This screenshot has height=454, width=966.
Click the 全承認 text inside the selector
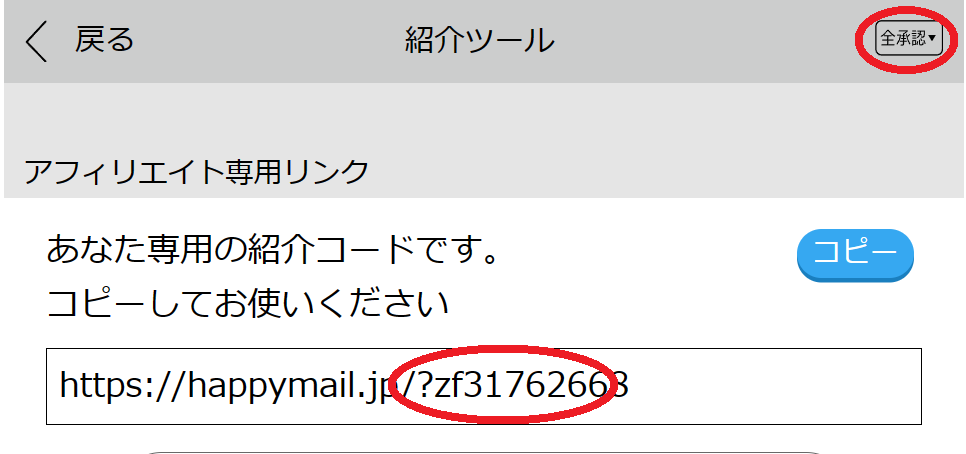(x=903, y=39)
